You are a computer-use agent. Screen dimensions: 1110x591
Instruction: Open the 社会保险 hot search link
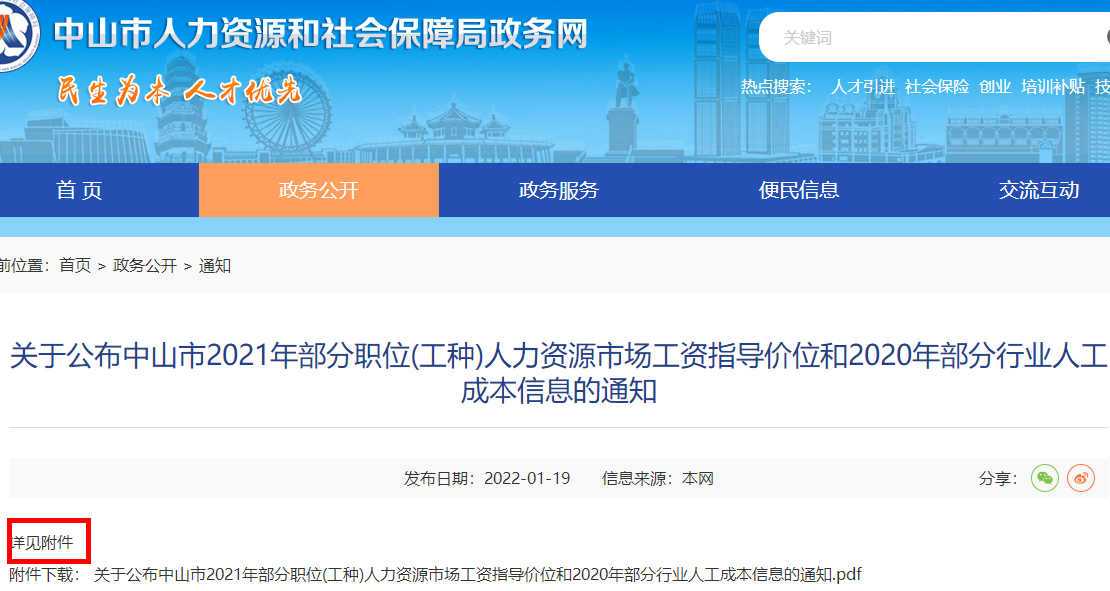(937, 87)
